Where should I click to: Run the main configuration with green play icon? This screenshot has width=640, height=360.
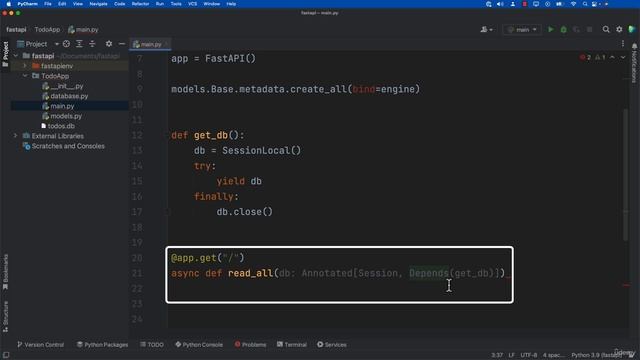click(x=551, y=29)
